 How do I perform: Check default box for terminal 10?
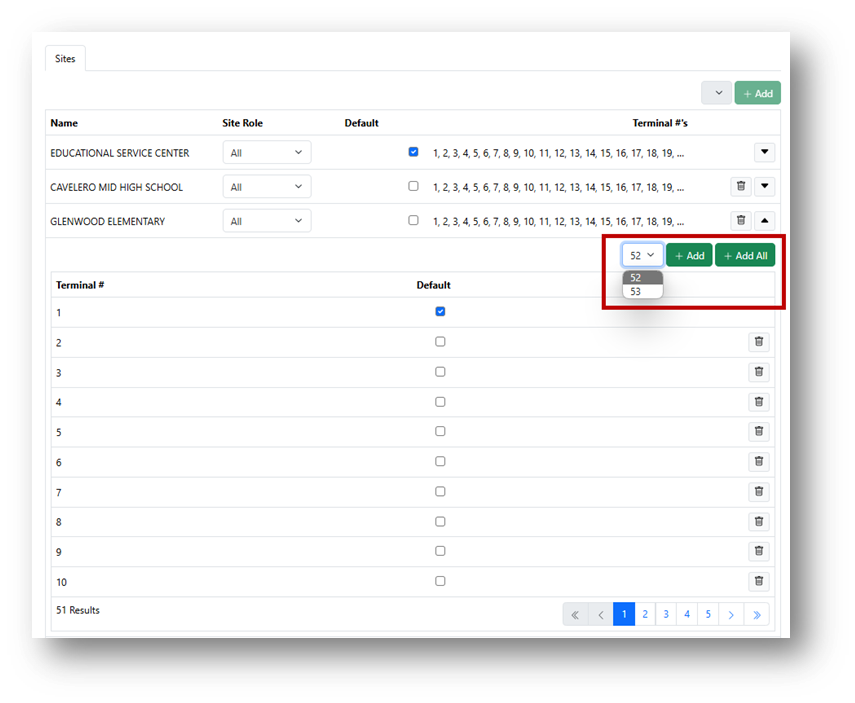tap(440, 581)
